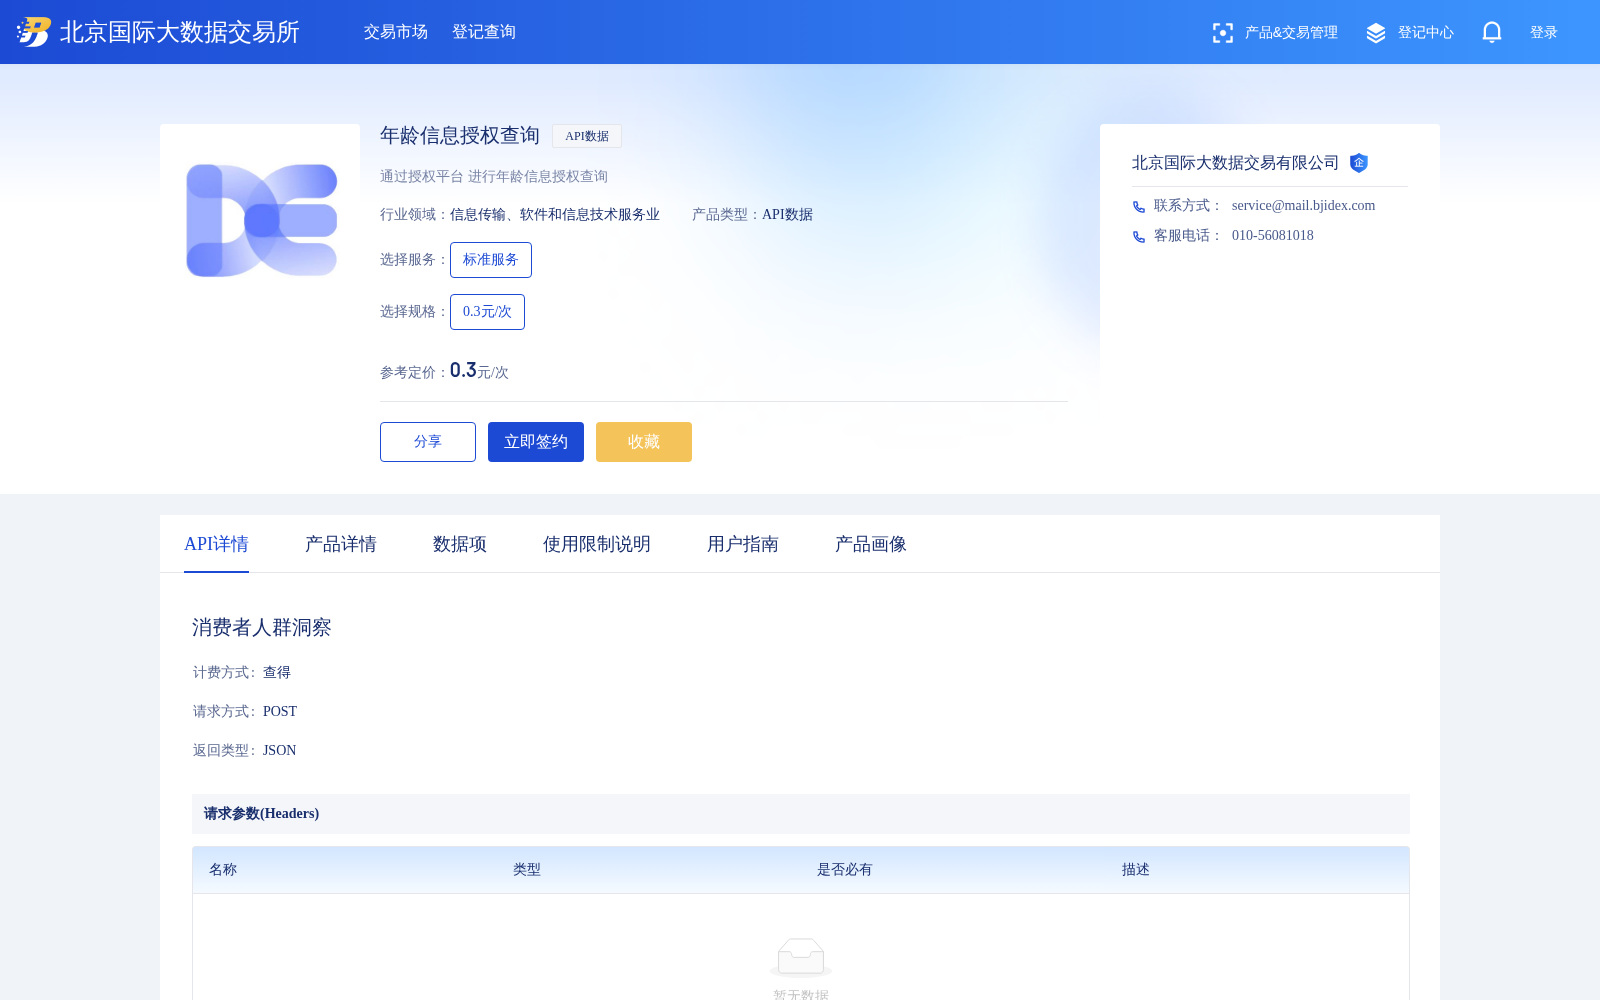Click the 北京国际大数据交易所 site title
This screenshot has height=1000, width=1600.
click(180, 32)
